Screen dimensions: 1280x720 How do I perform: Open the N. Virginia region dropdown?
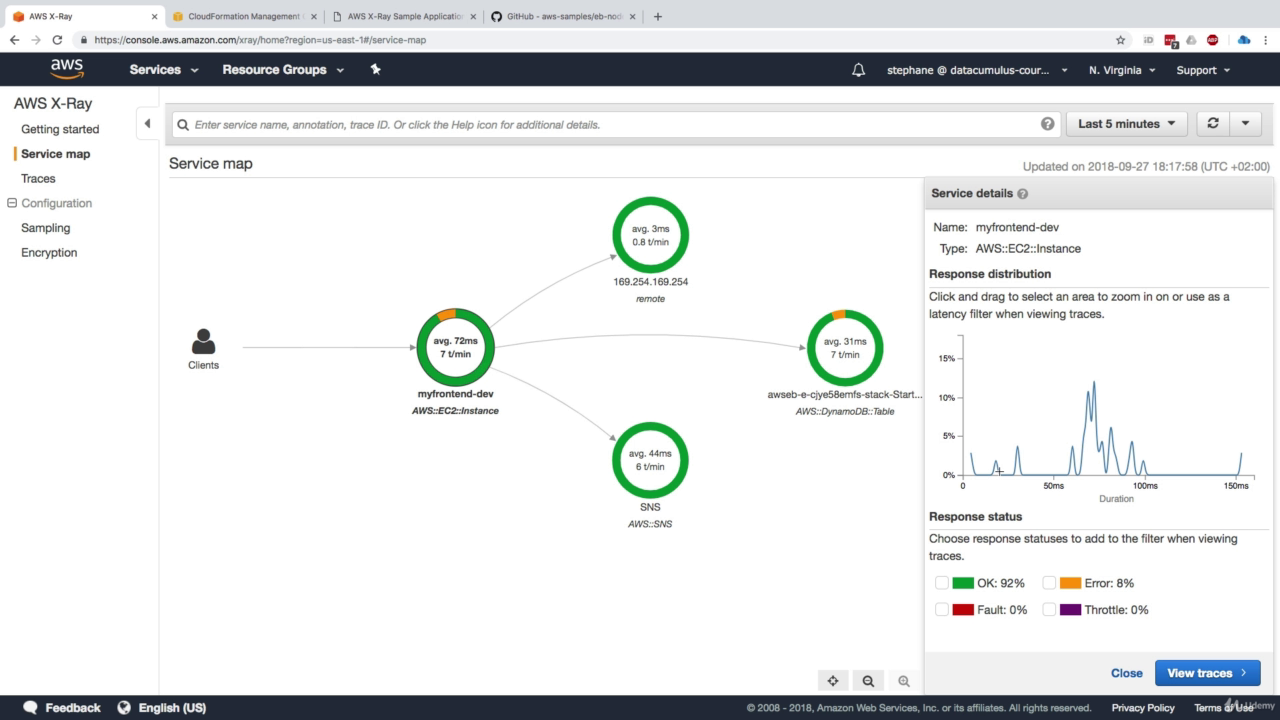click(x=1122, y=70)
